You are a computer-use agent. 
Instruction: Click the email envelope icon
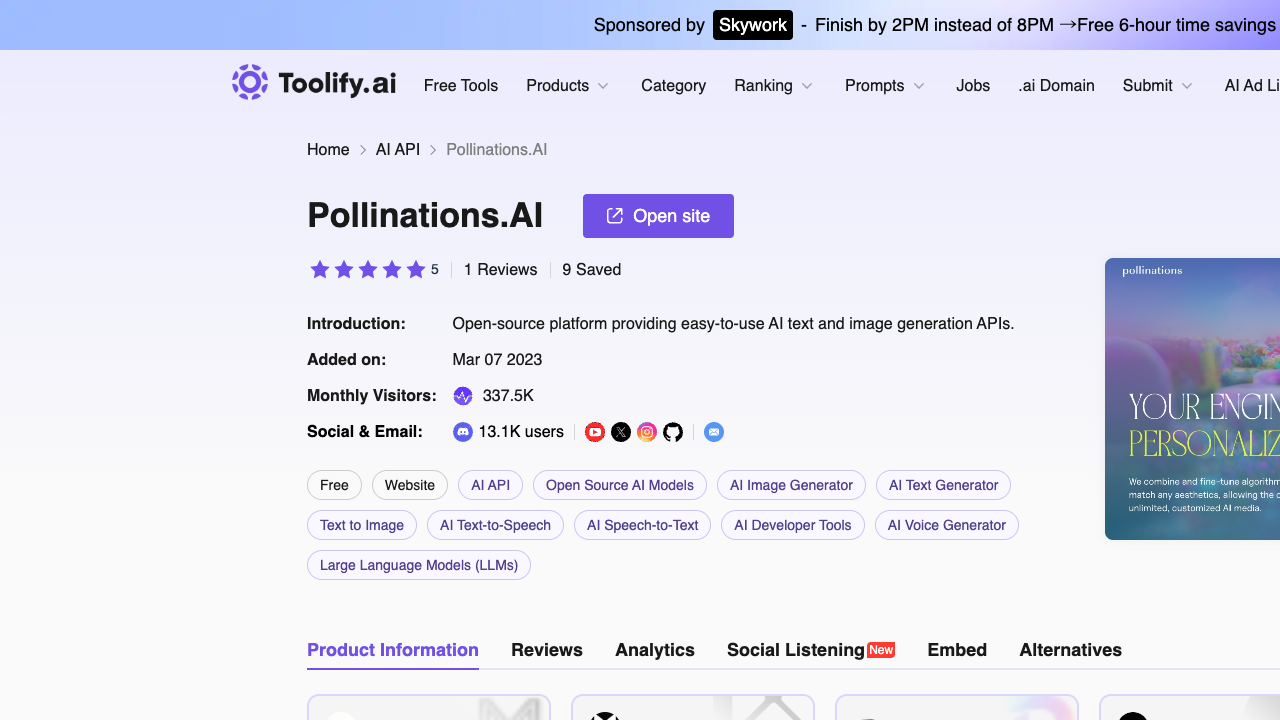714,432
